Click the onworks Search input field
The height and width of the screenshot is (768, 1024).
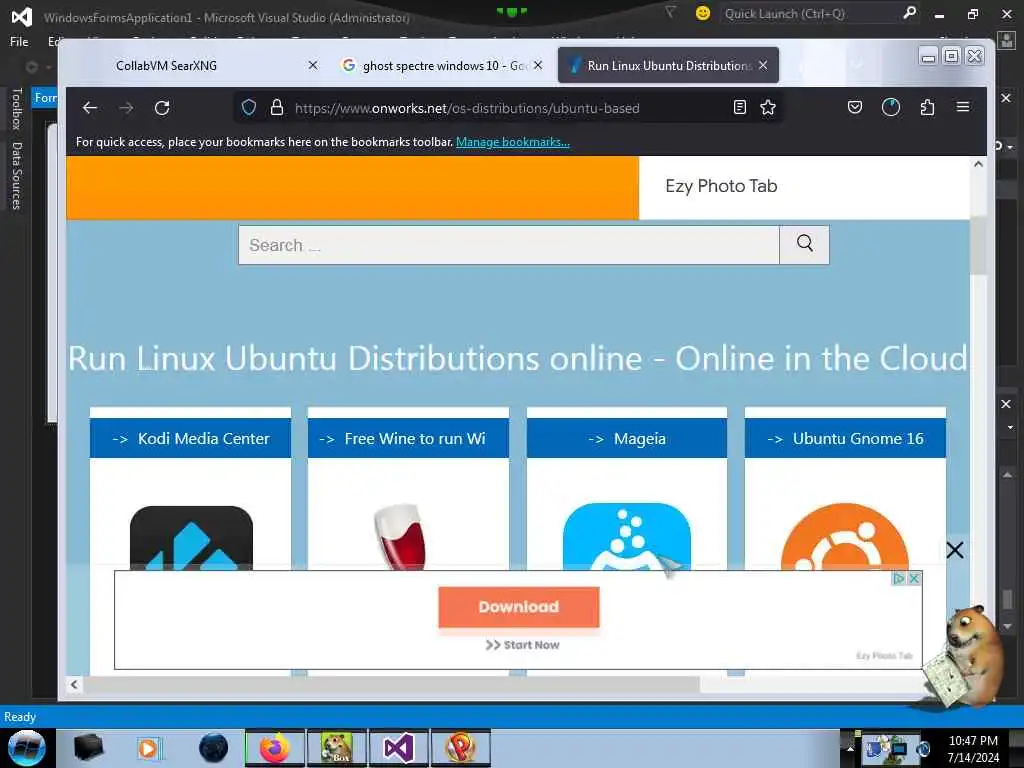(x=509, y=245)
